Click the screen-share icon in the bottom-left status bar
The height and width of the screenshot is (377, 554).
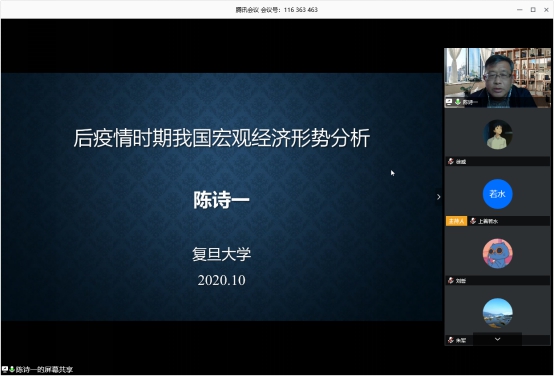coord(5,369)
